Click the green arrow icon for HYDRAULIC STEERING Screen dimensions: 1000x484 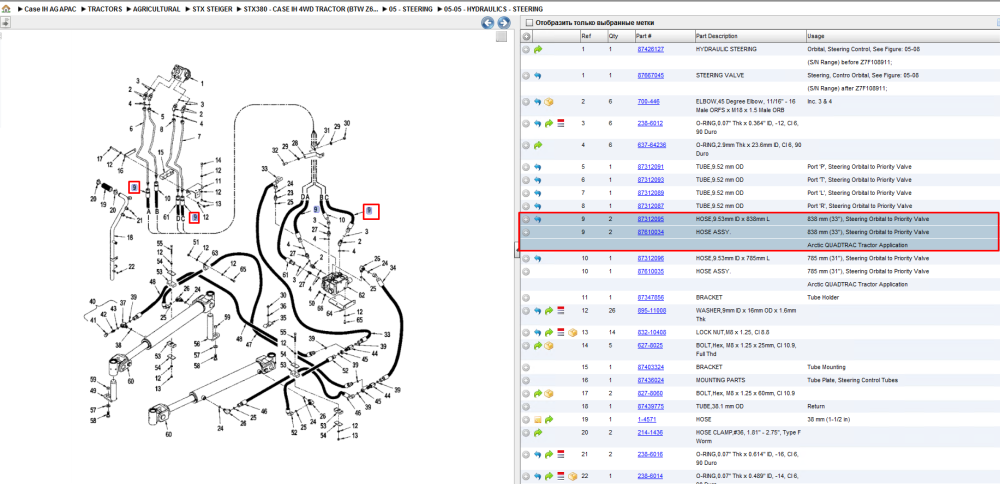click(x=538, y=49)
